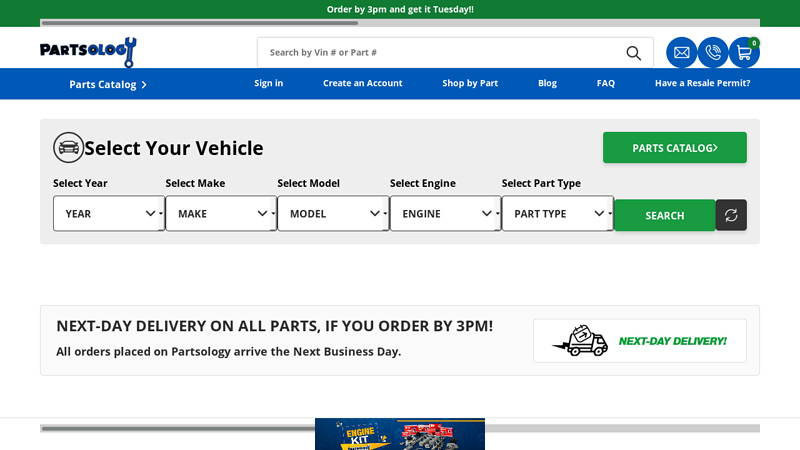The height and width of the screenshot is (450, 800).
Task: Focus the Search by Vin or Part field
Action: point(440,53)
